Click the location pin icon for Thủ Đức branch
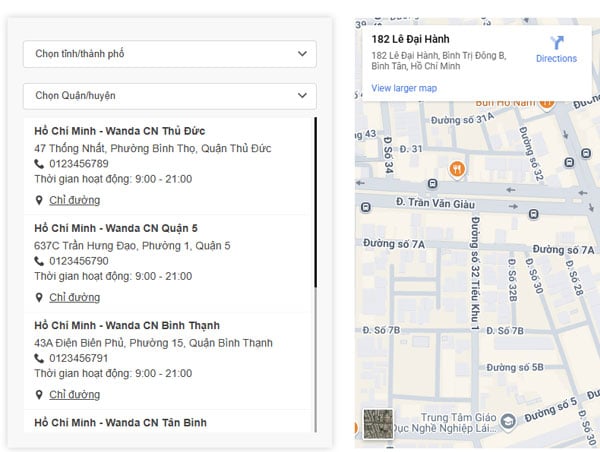Viewport: 600px width, 452px height. pyautogui.click(x=39, y=200)
